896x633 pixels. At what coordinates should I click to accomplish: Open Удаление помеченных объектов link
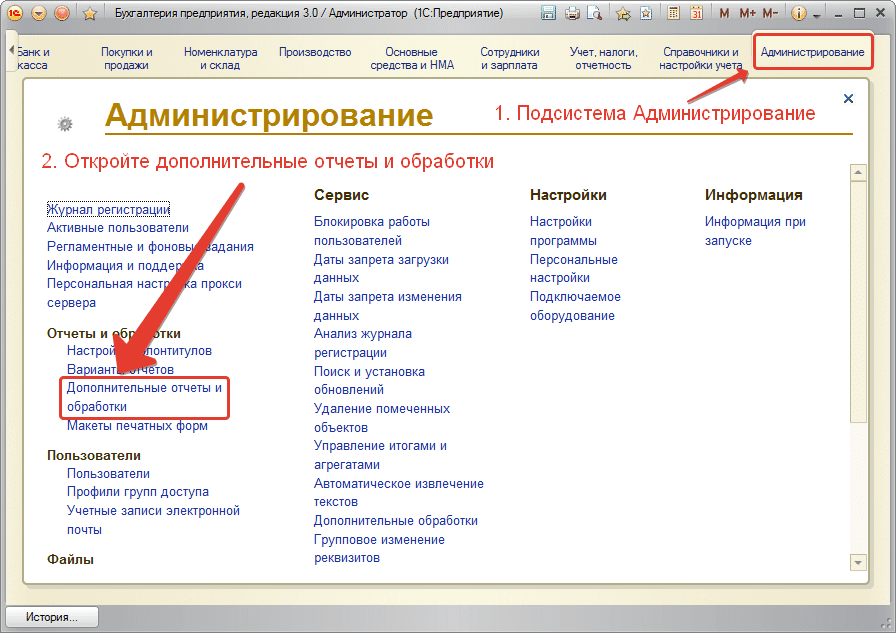[382, 418]
